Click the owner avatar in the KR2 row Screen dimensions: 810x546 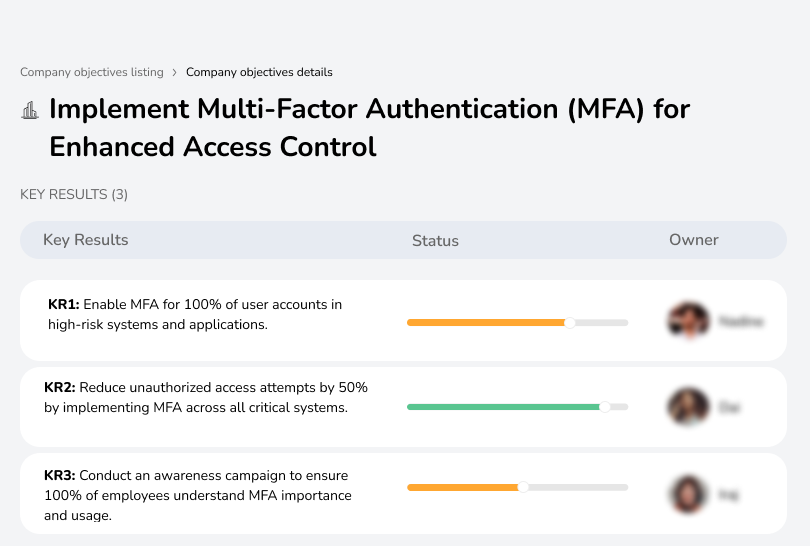click(x=688, y=407)
